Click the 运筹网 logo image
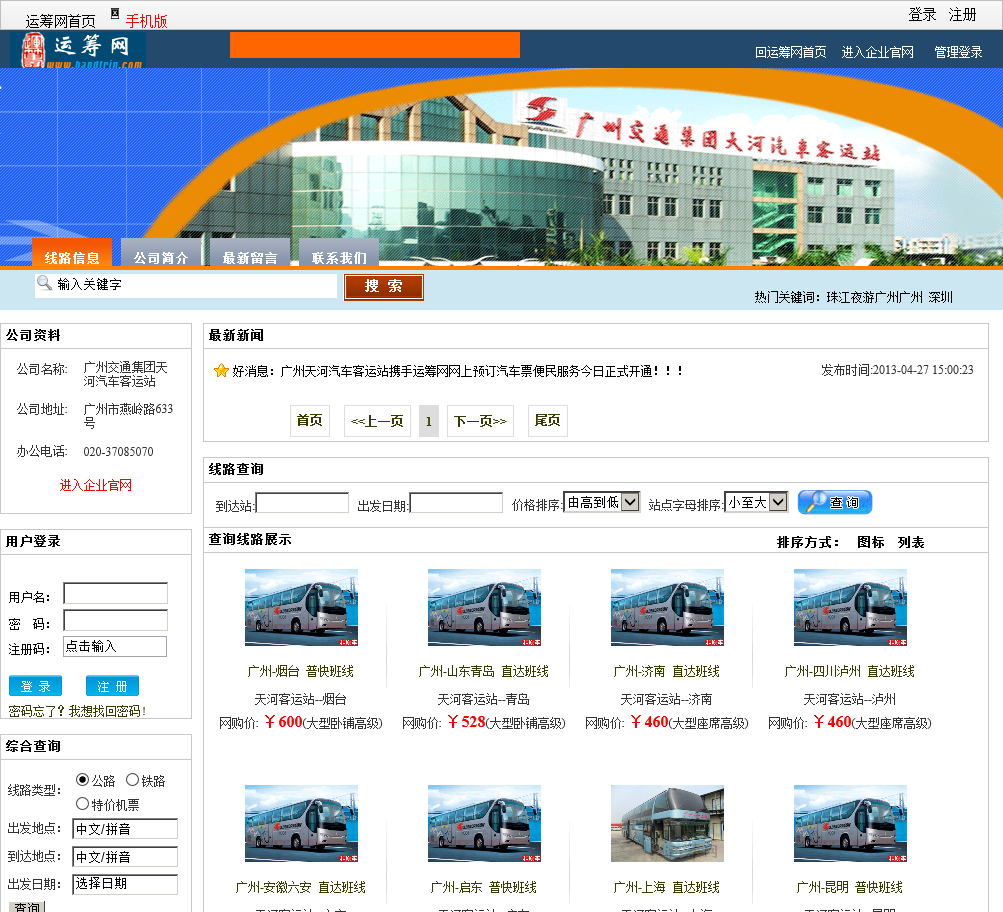Screen dimensions: 1003x912 coord(78,49)
